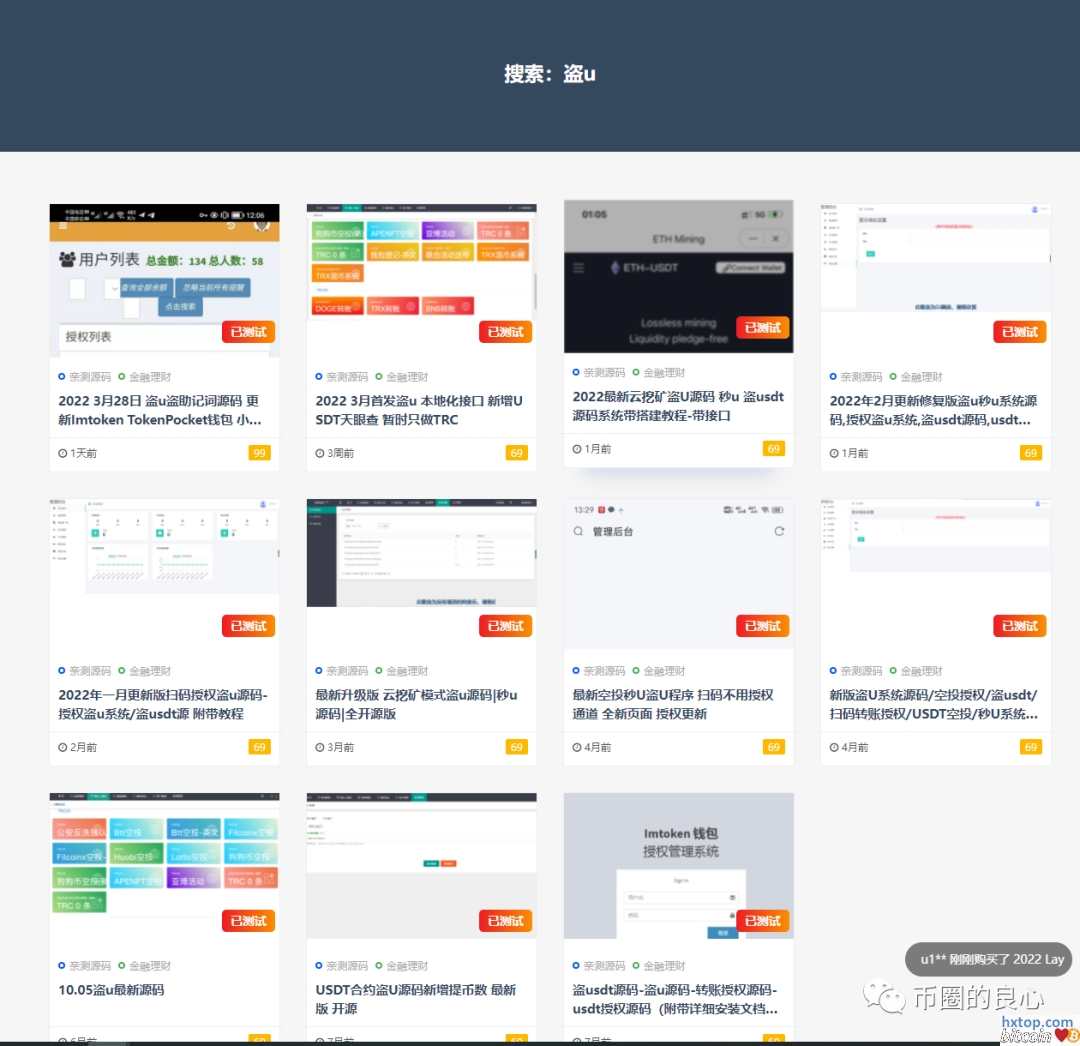Click the hamburger menu icon in the ETH-USDT thumbnail
The width and height of the screenshot is (1080, 1046).
point(578,268)
